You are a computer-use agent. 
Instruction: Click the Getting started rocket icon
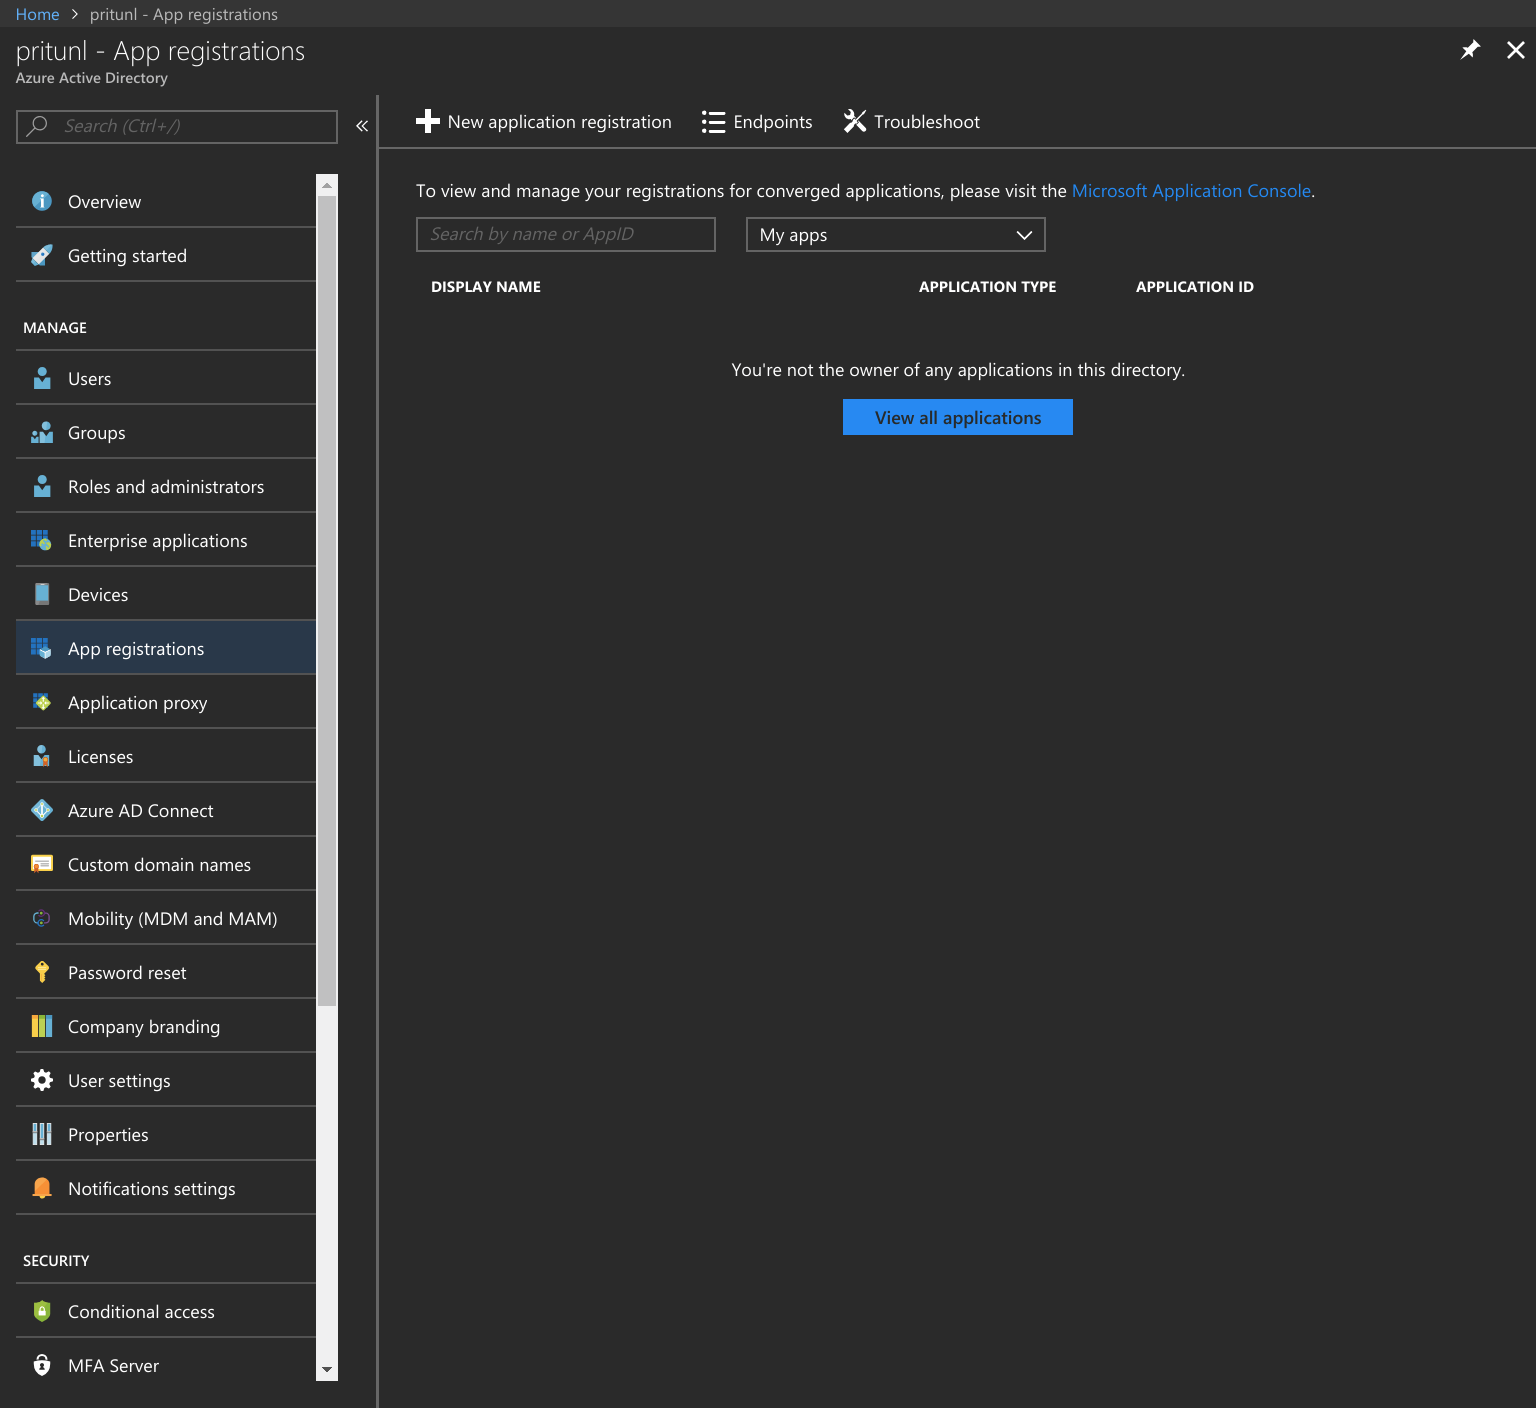42,256
